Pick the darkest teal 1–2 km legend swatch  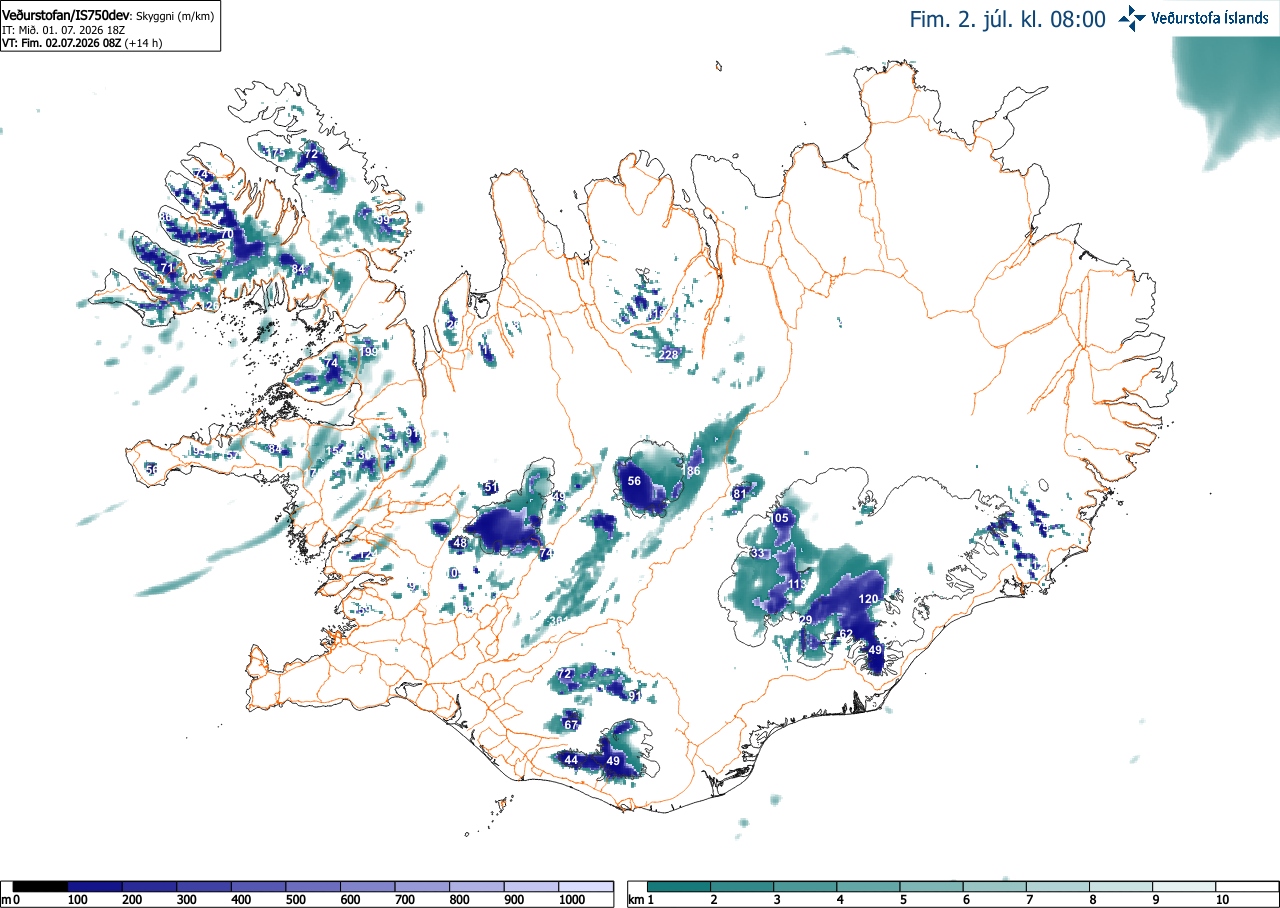[679, 887]
